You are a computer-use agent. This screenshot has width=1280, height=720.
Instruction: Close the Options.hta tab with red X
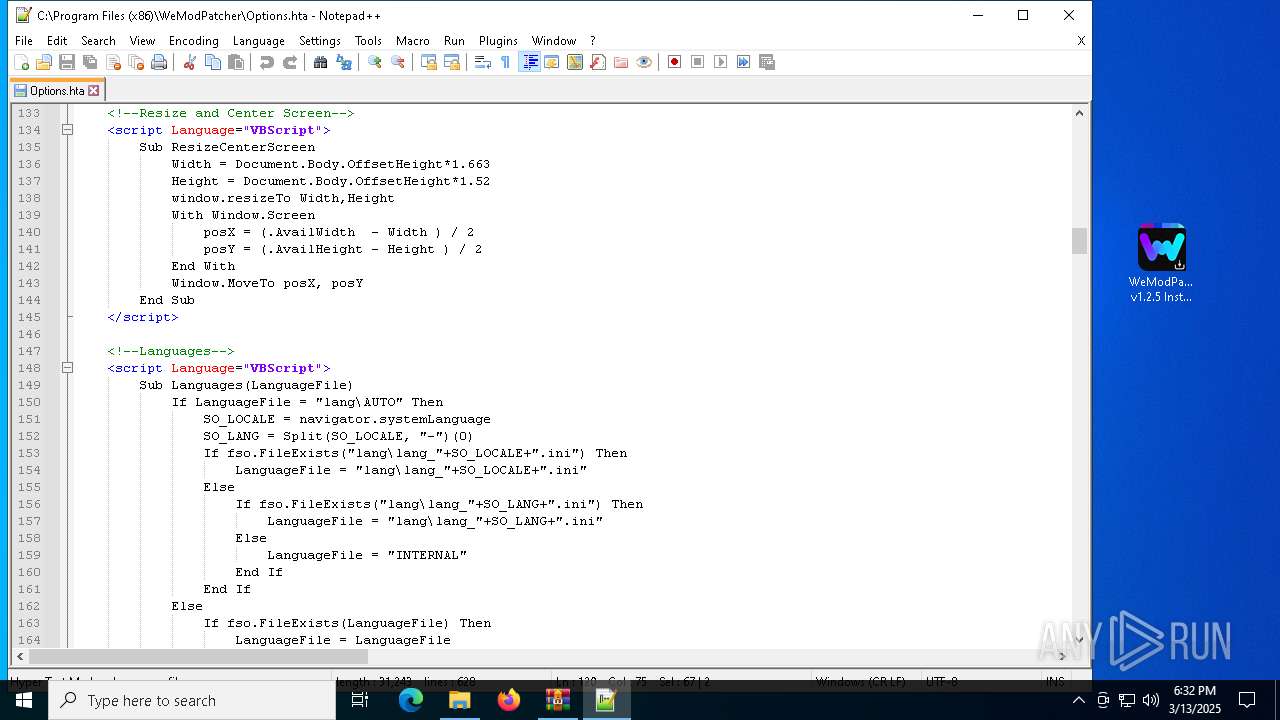[x=94, y=90]
